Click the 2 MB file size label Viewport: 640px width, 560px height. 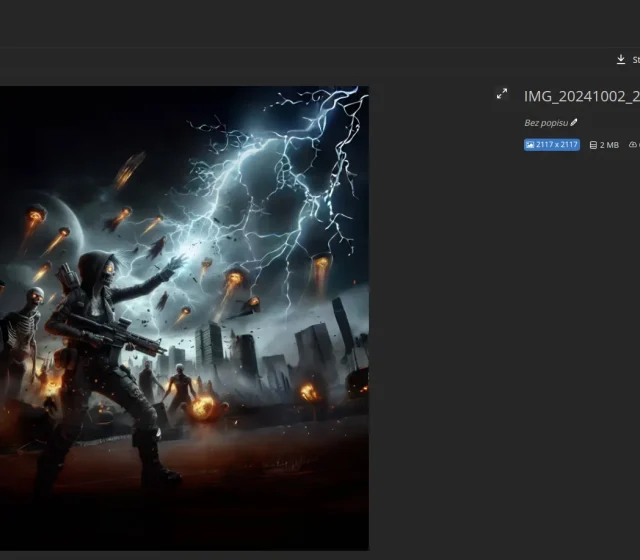click(x=609, y=145)
